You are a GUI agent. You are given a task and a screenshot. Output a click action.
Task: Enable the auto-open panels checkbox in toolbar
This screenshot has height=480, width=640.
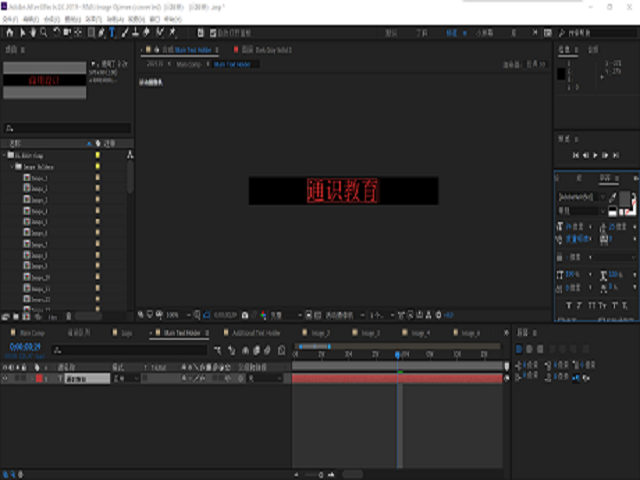[x=212, y=32]
